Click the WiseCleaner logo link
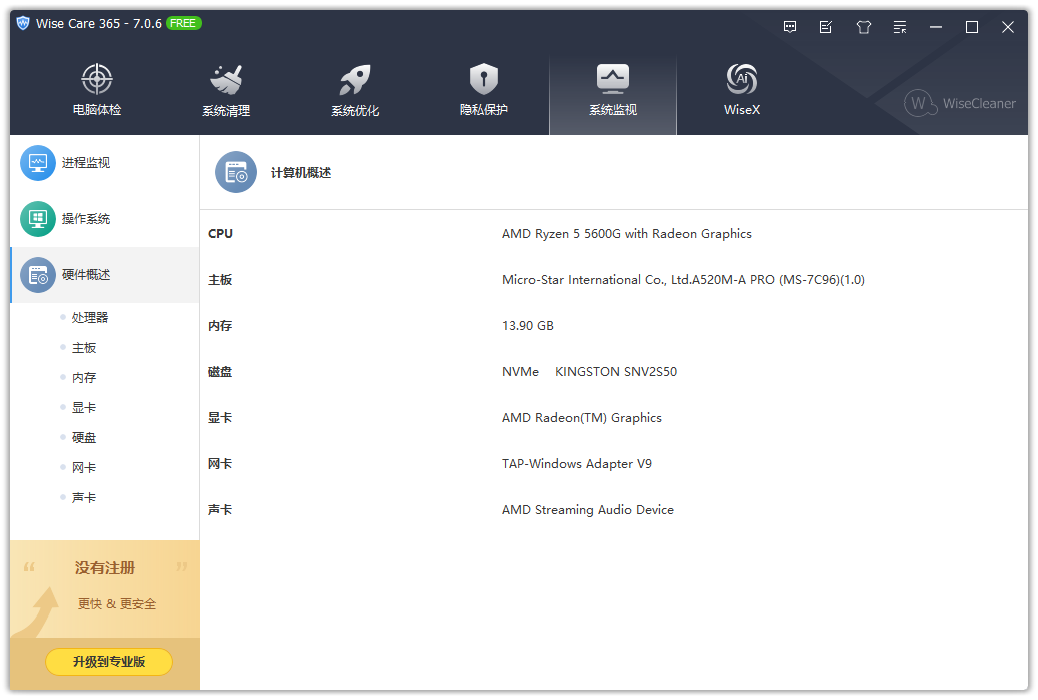This screenshot has height=700, width=1038. click(x=960, y=103)
